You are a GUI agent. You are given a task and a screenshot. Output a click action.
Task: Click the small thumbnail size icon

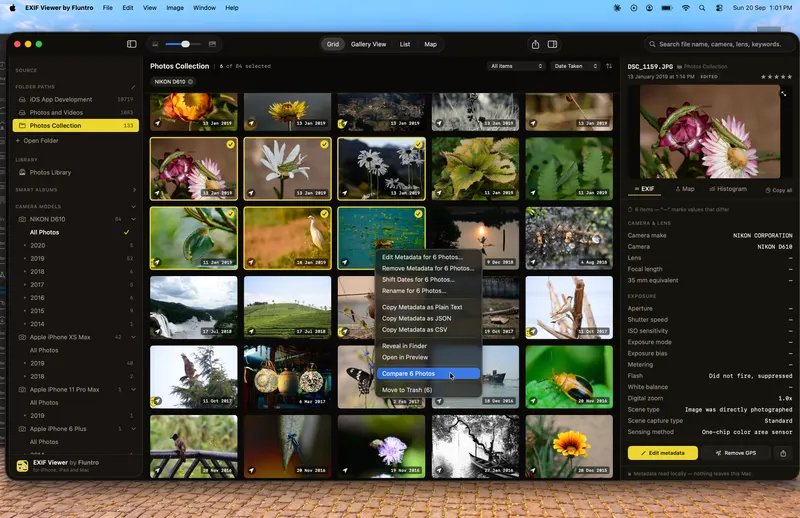point(155,44)
